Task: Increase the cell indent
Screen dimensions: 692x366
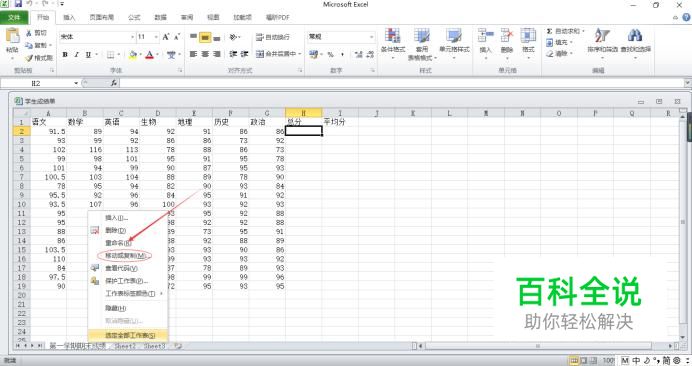Action: point(244,54)
